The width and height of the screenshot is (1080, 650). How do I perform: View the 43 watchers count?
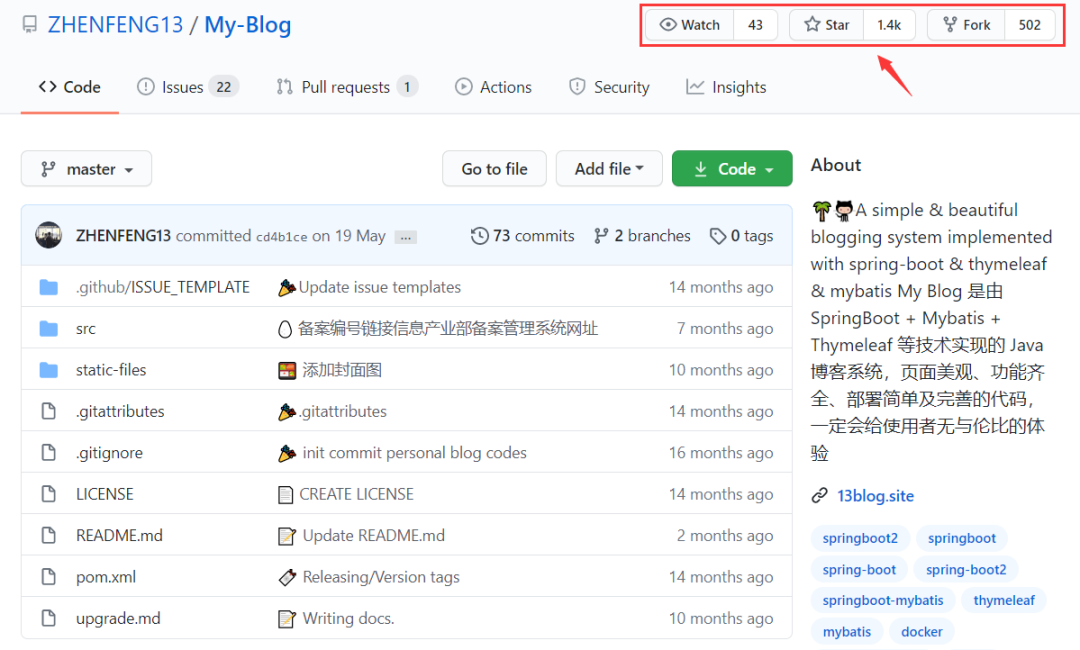755,25
